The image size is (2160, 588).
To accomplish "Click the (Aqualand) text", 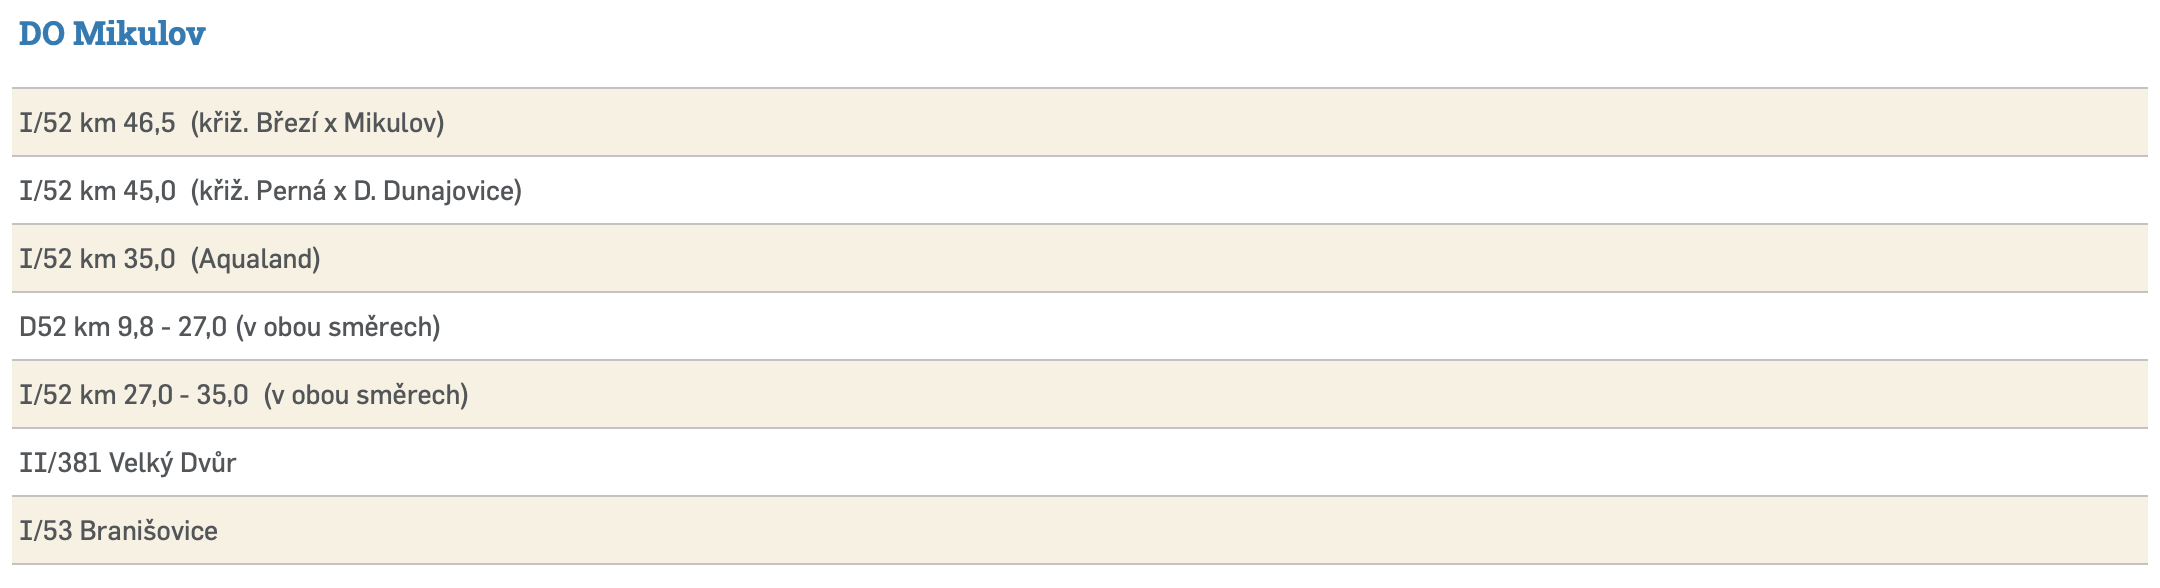I will pyautogui.click(x=256, y=259).
